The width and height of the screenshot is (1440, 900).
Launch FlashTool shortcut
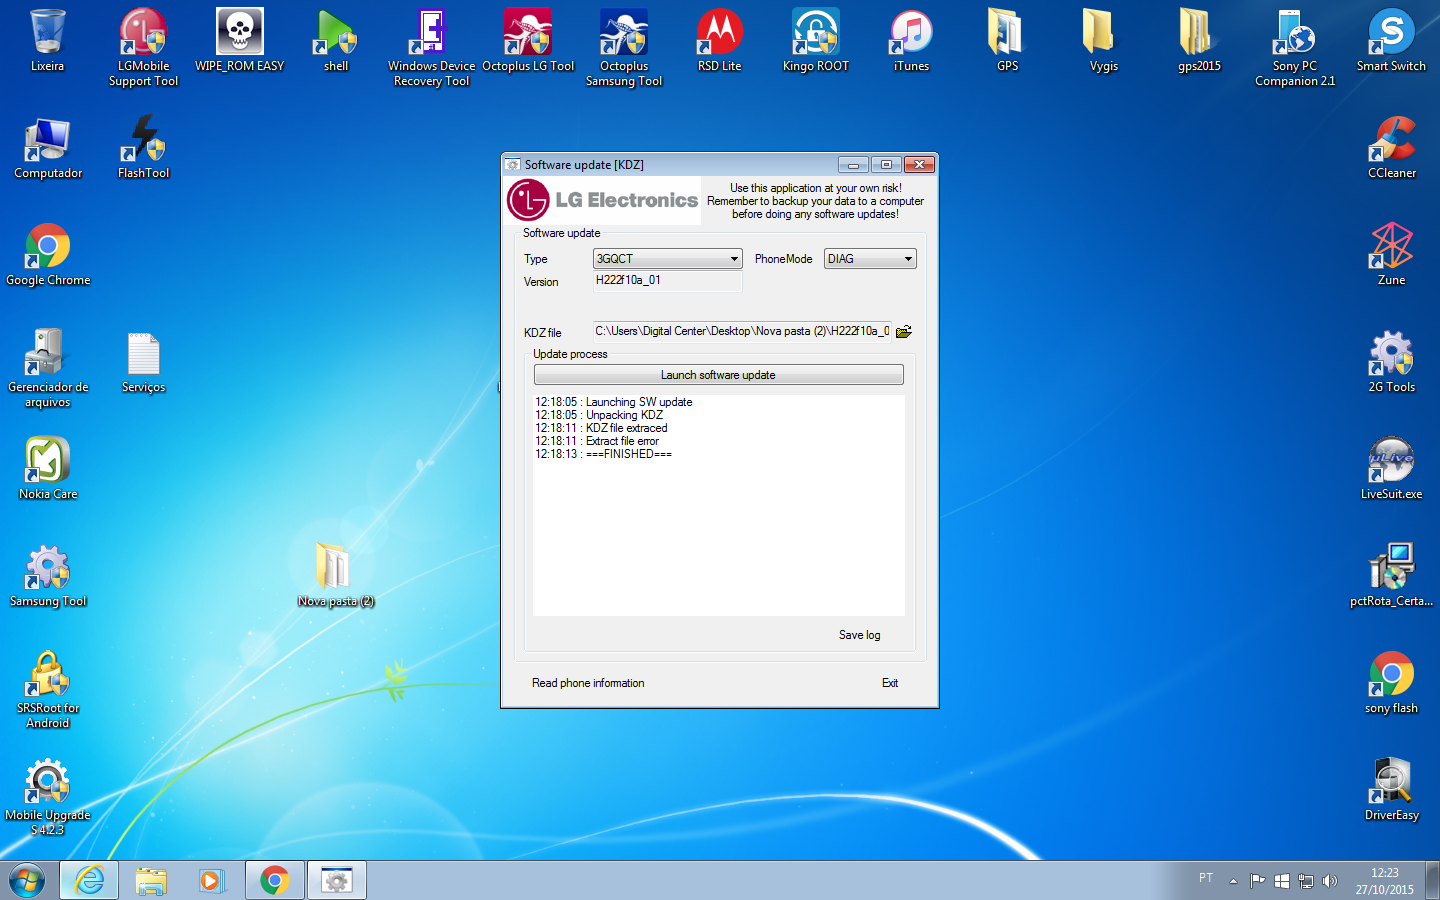[144, 148]
